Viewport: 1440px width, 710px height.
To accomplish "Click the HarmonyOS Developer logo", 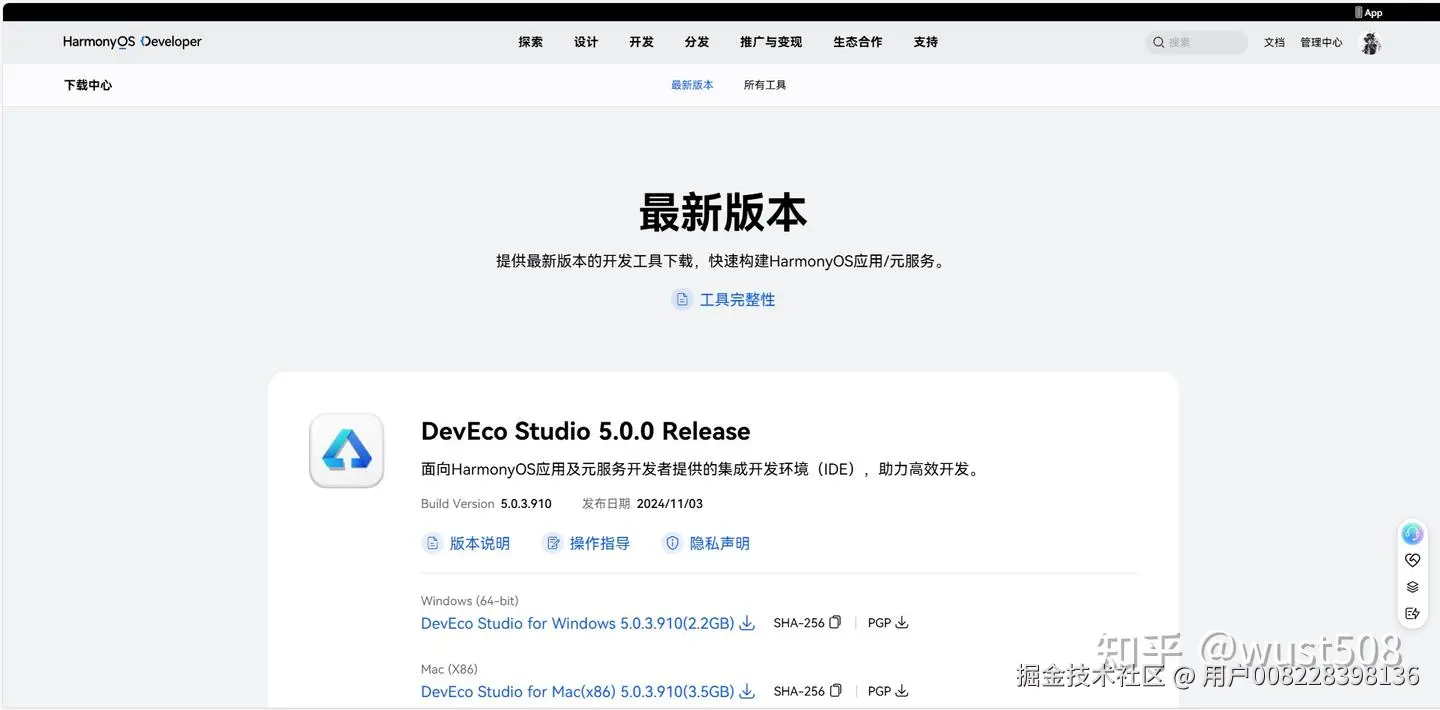I will coord(132,42).
